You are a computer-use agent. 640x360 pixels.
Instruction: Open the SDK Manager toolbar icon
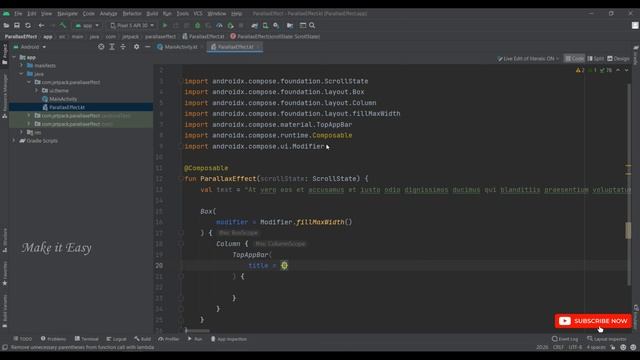pos(276,25)
